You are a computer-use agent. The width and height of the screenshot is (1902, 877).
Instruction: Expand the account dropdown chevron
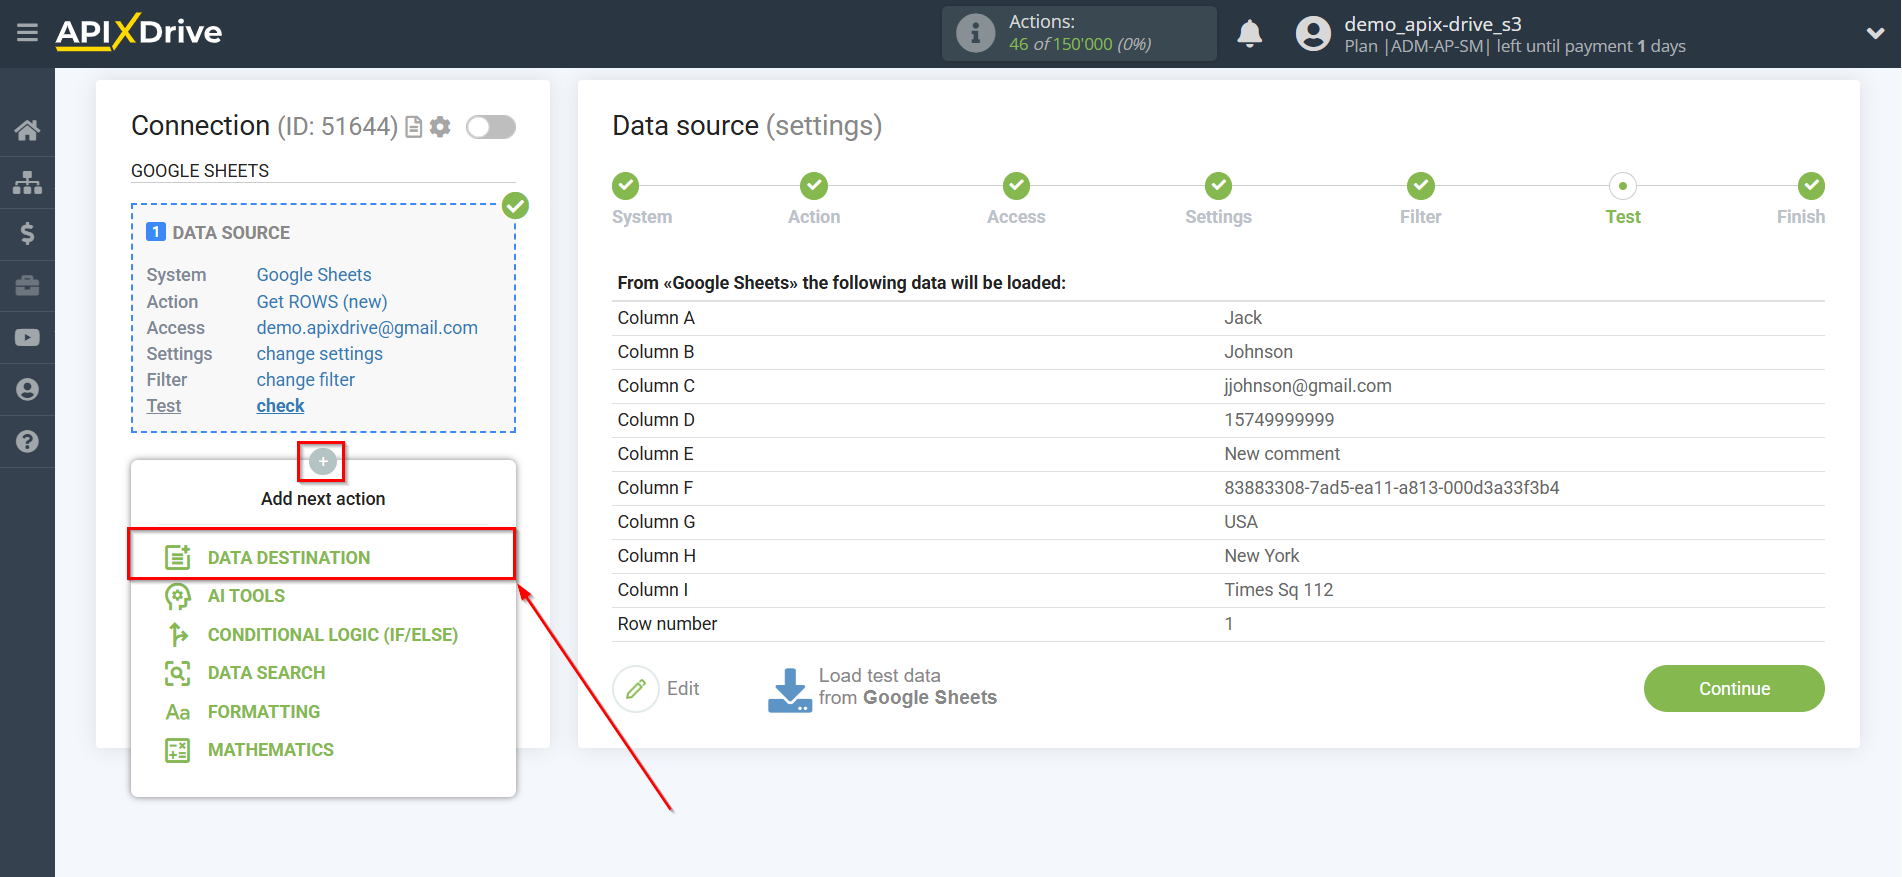click(1875, 33)
